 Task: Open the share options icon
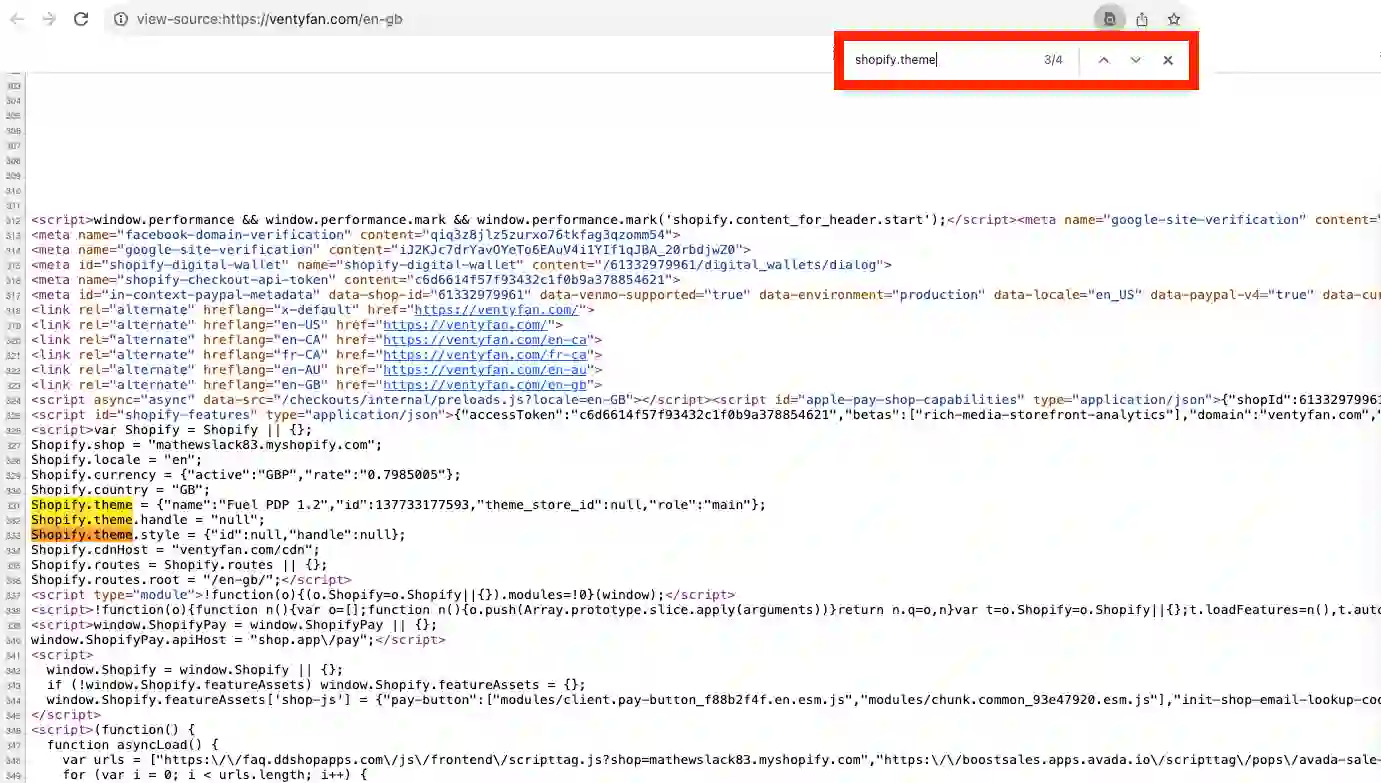(1142, 18)
